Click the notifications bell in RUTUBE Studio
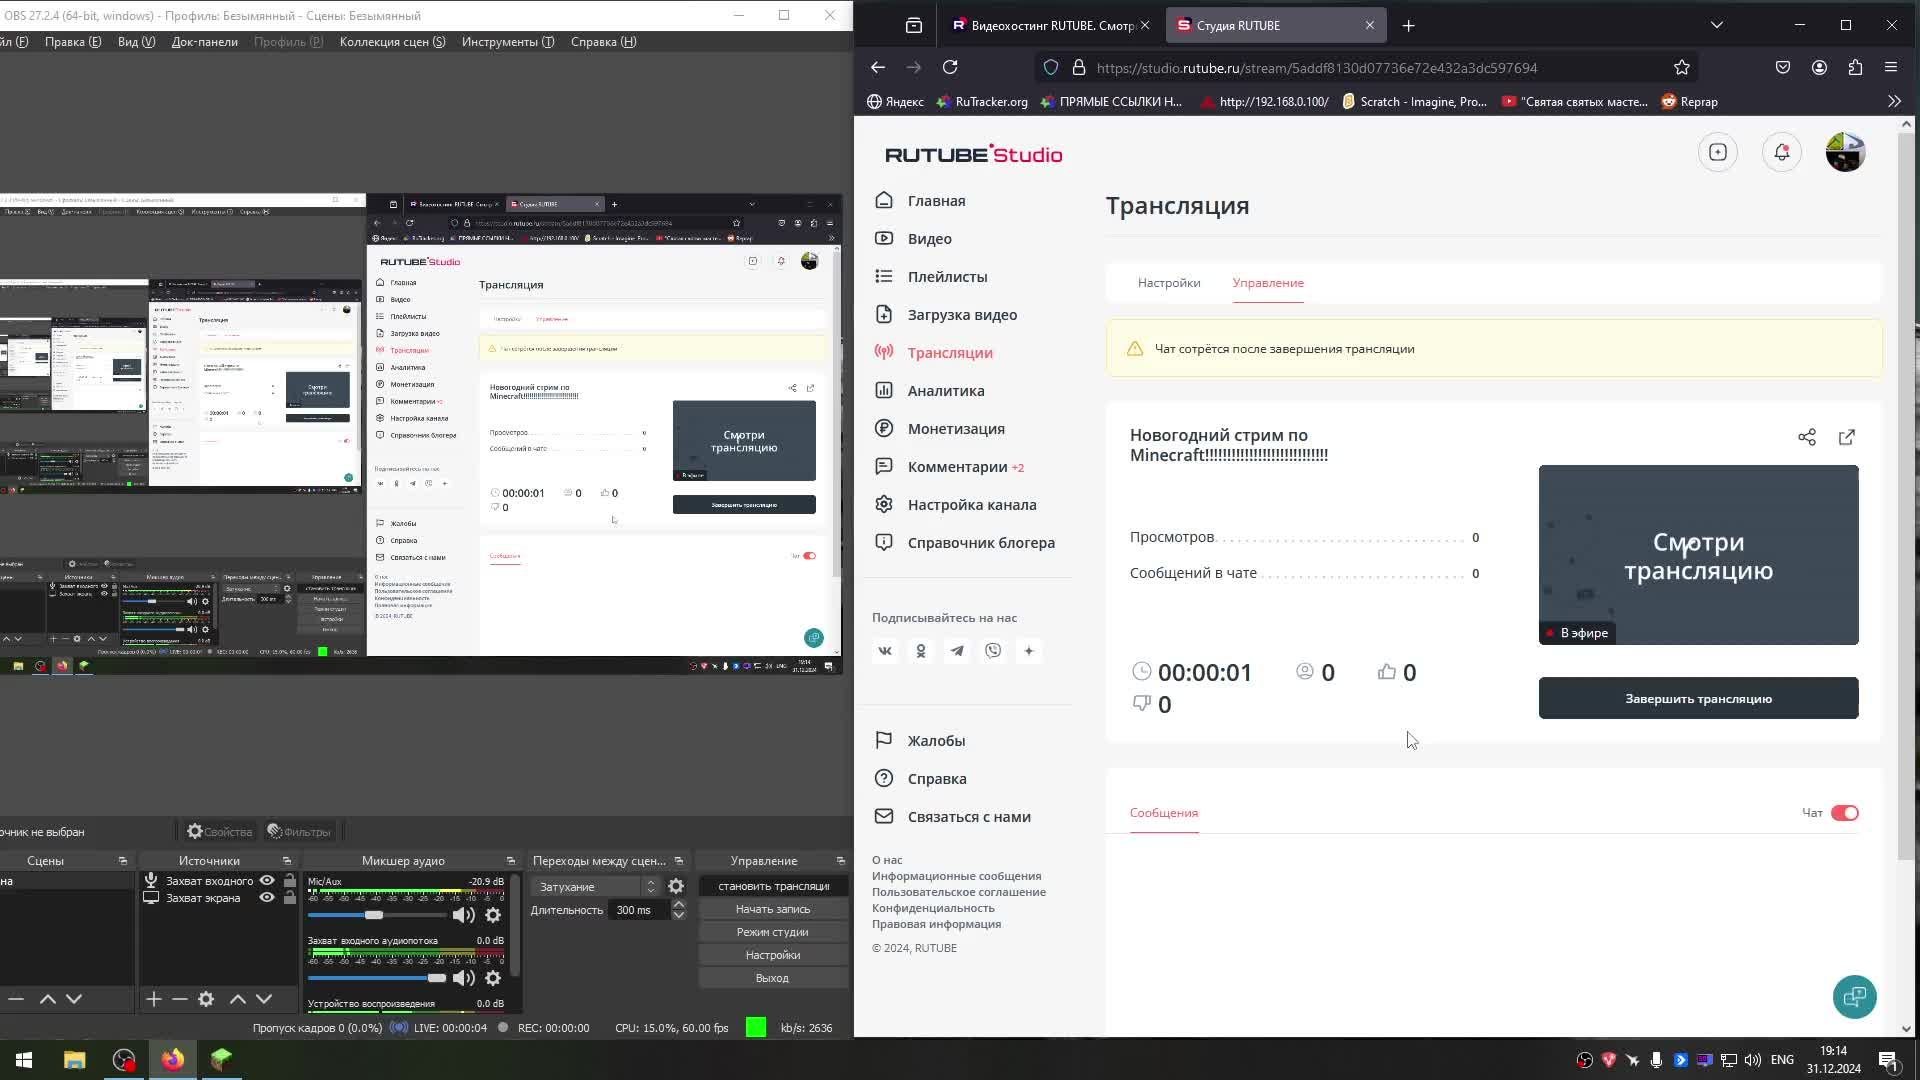Screen dimensions: 1920x1080 pos(1781,152)
